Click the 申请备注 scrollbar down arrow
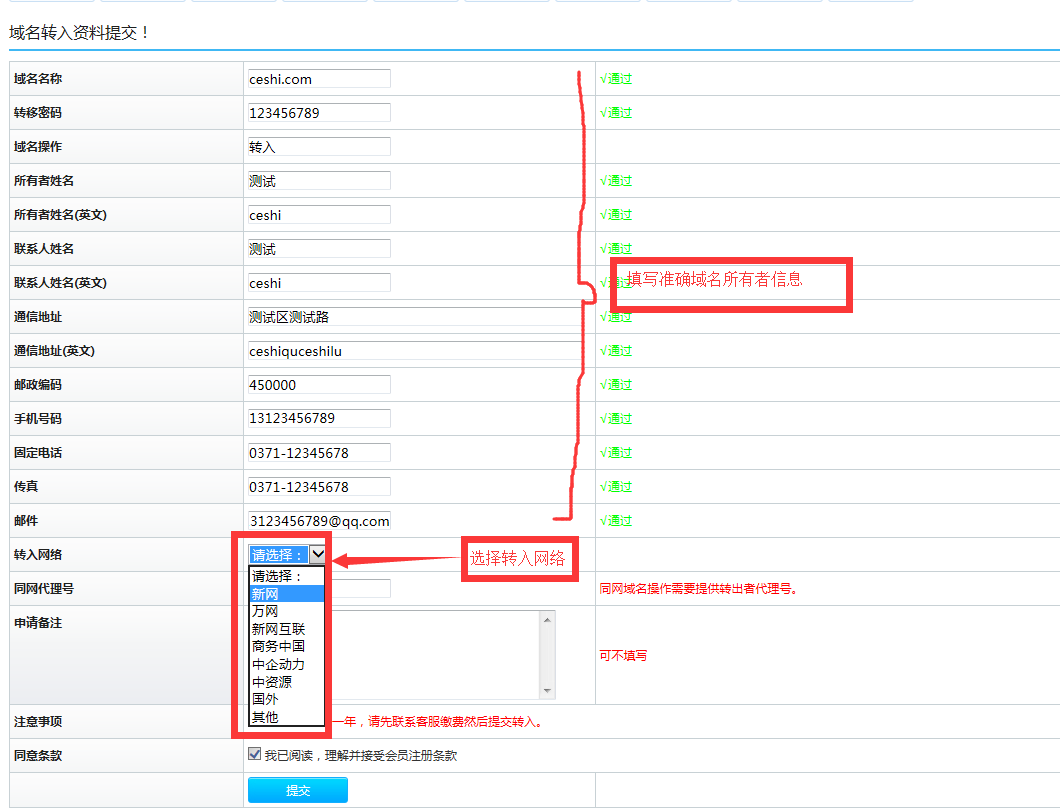 click(547, 691)
